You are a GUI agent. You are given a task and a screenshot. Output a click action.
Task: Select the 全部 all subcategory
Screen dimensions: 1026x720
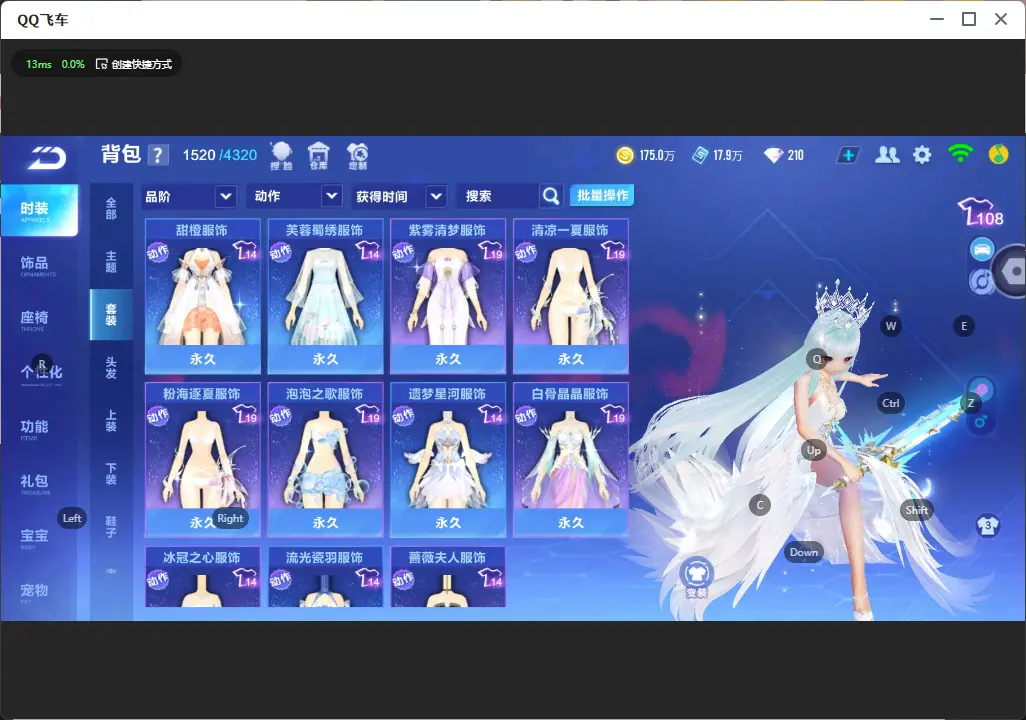click(111, 209)
